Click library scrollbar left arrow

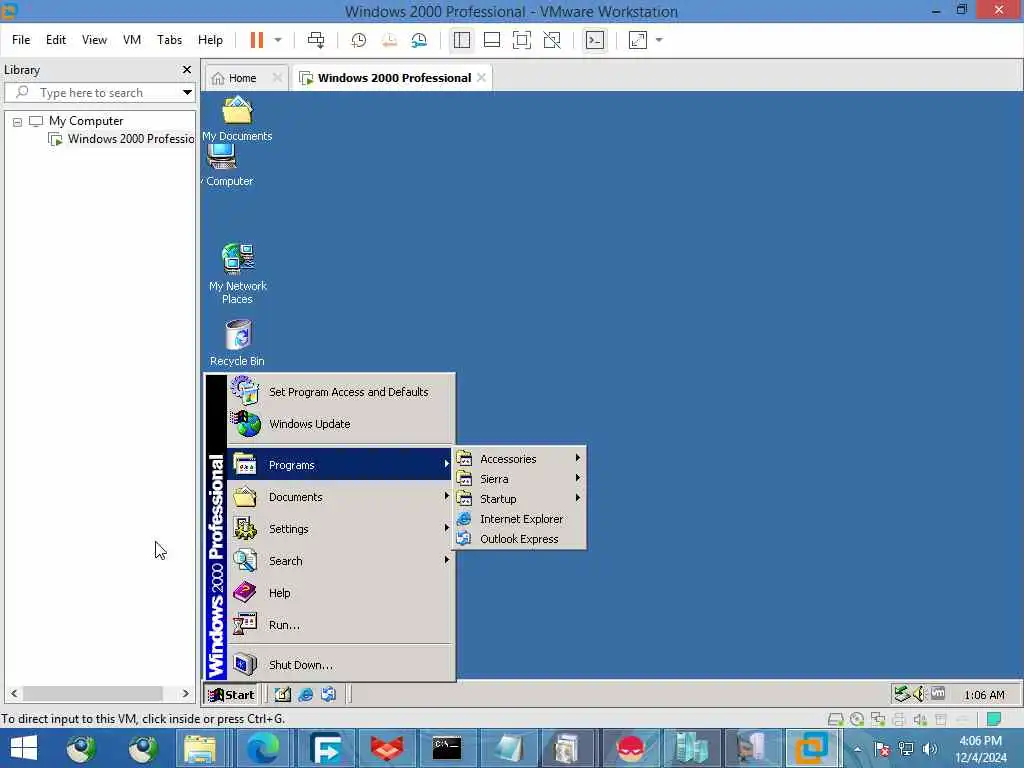(x=14, y=694)
